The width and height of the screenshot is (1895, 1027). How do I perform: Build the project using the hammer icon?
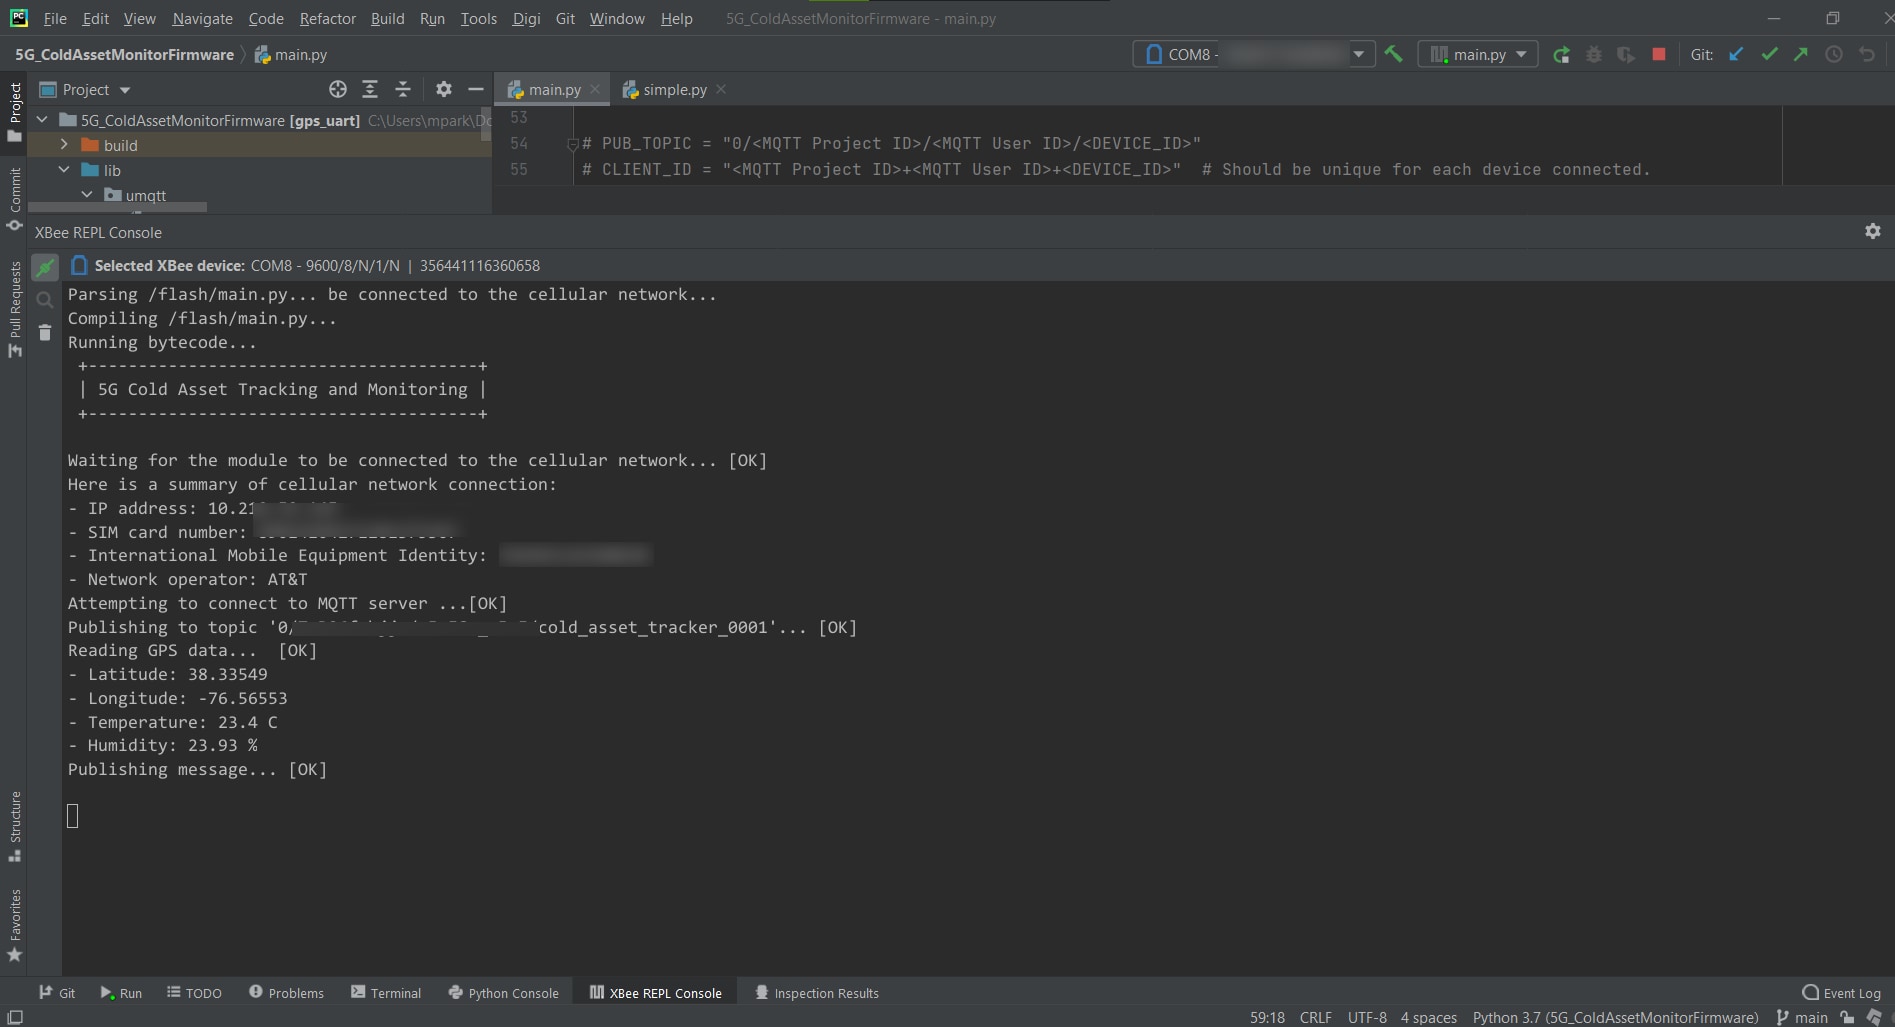(x=1395, y=55)
